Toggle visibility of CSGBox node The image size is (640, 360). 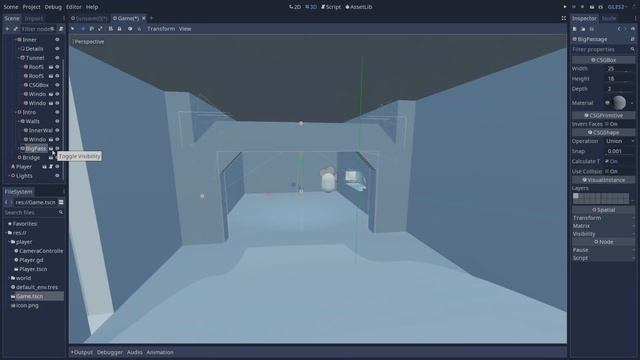point(57,85)
